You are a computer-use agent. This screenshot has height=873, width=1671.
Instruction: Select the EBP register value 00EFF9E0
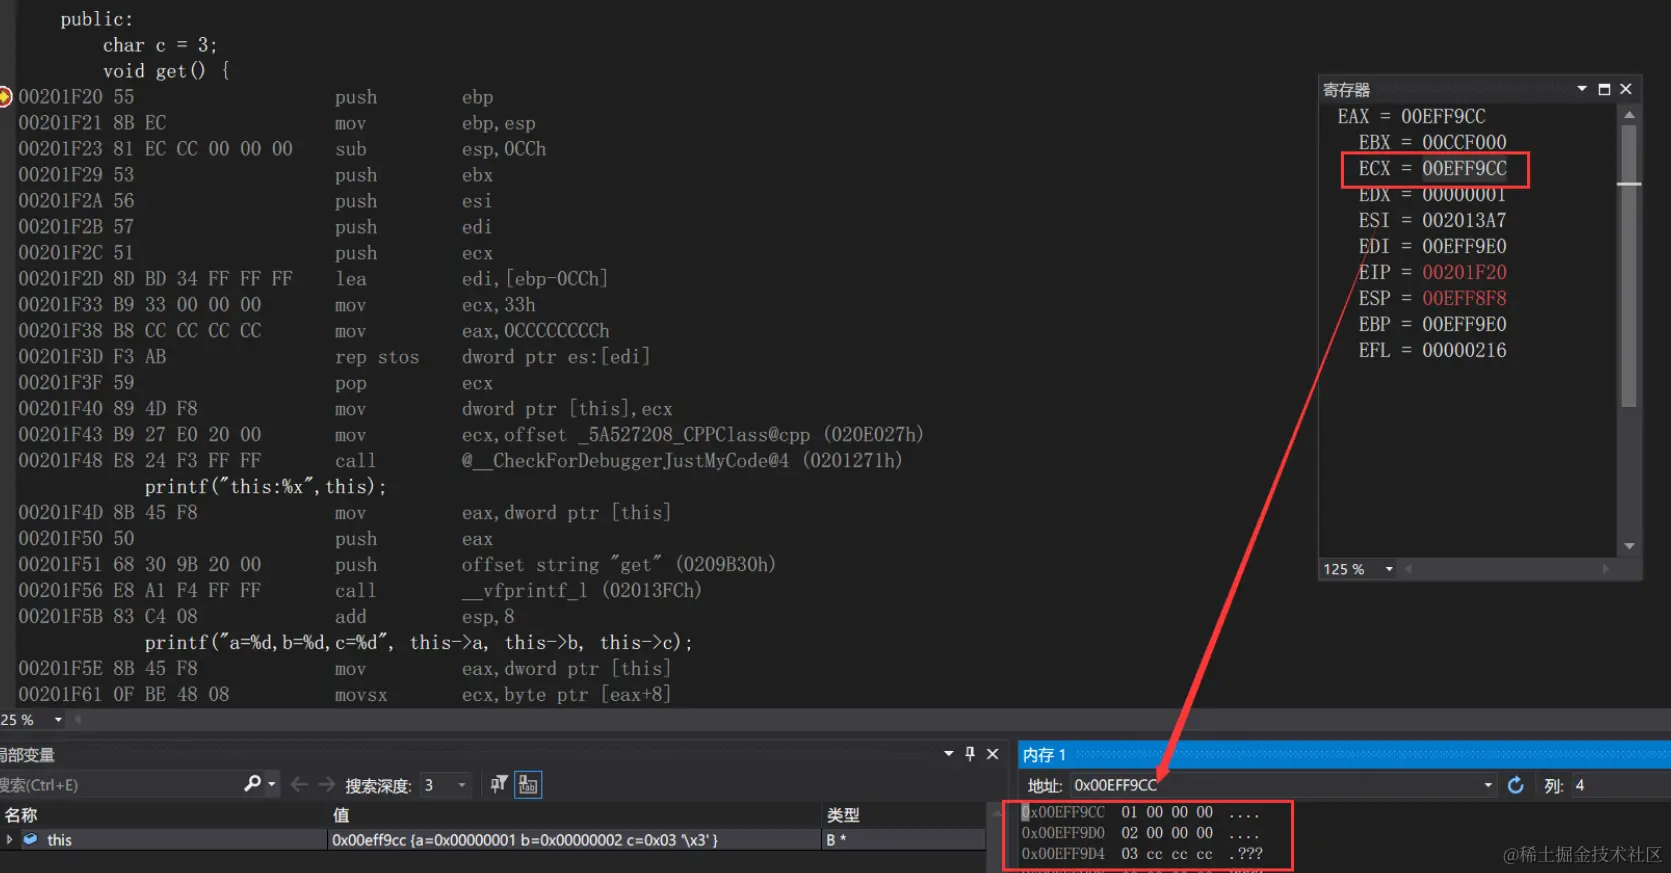[1464, 324]
